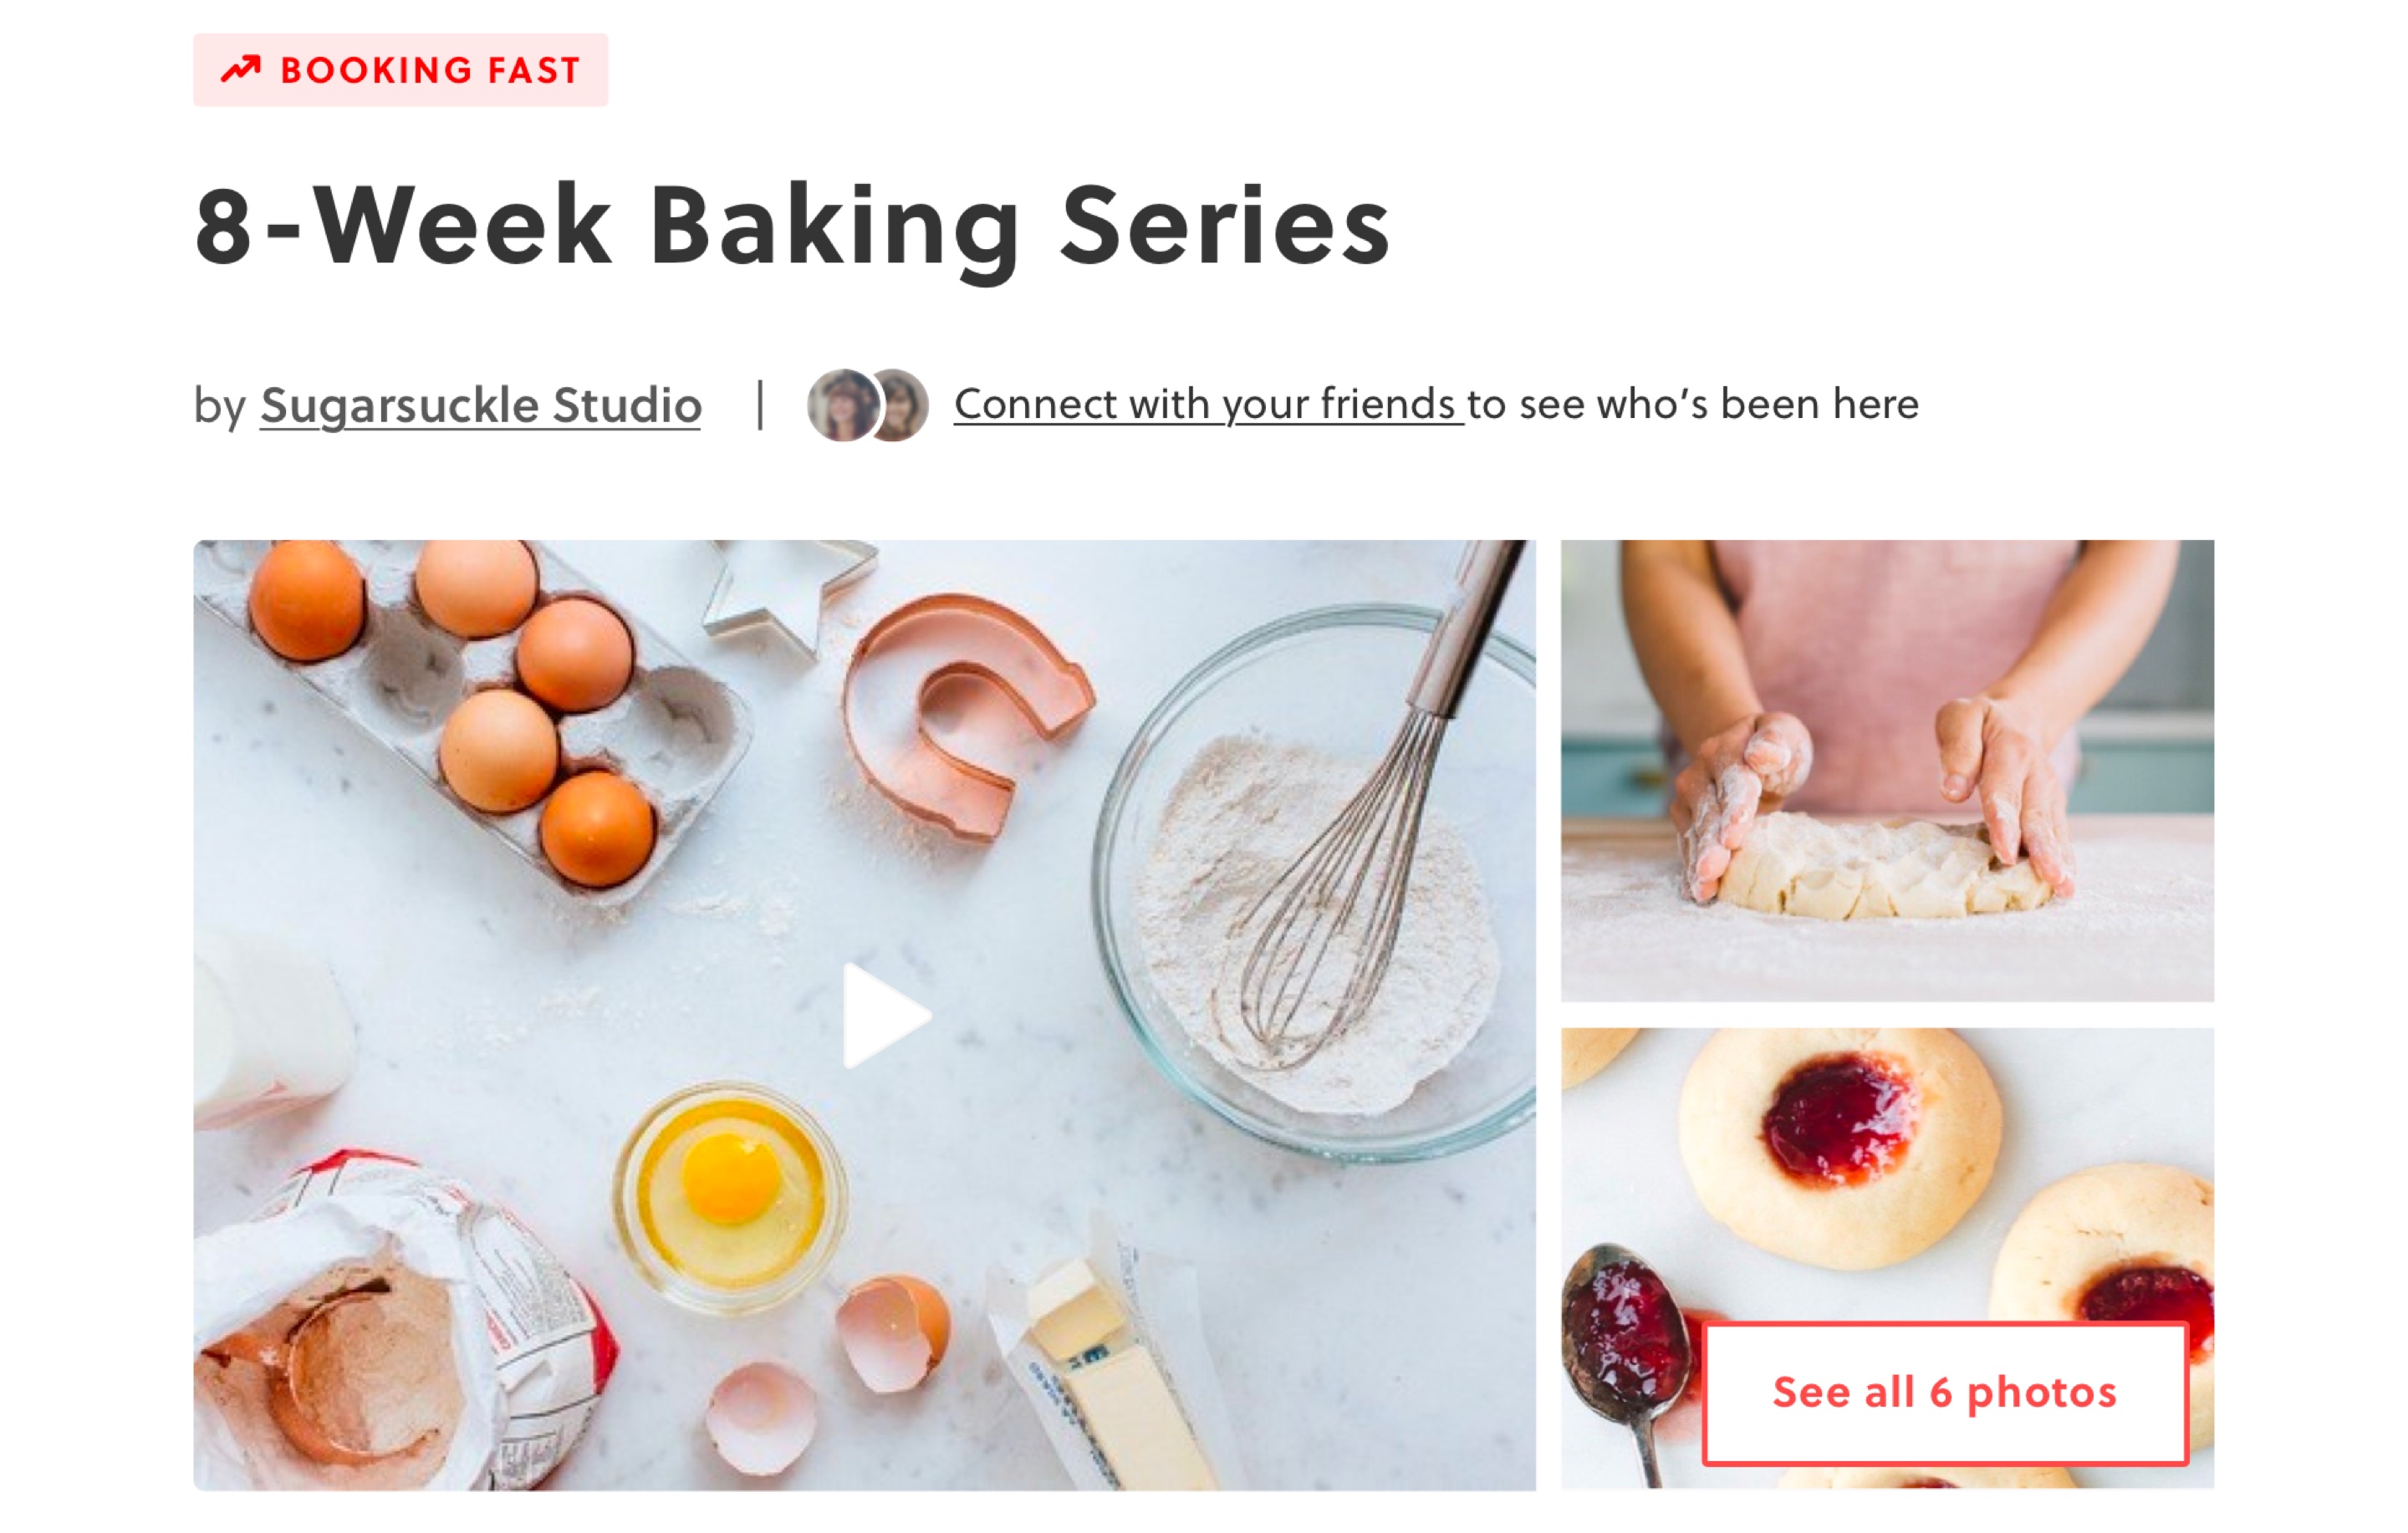Click the front friend avatar photo
This screenshot has height=1533, width=2408.
click(843, 405)
